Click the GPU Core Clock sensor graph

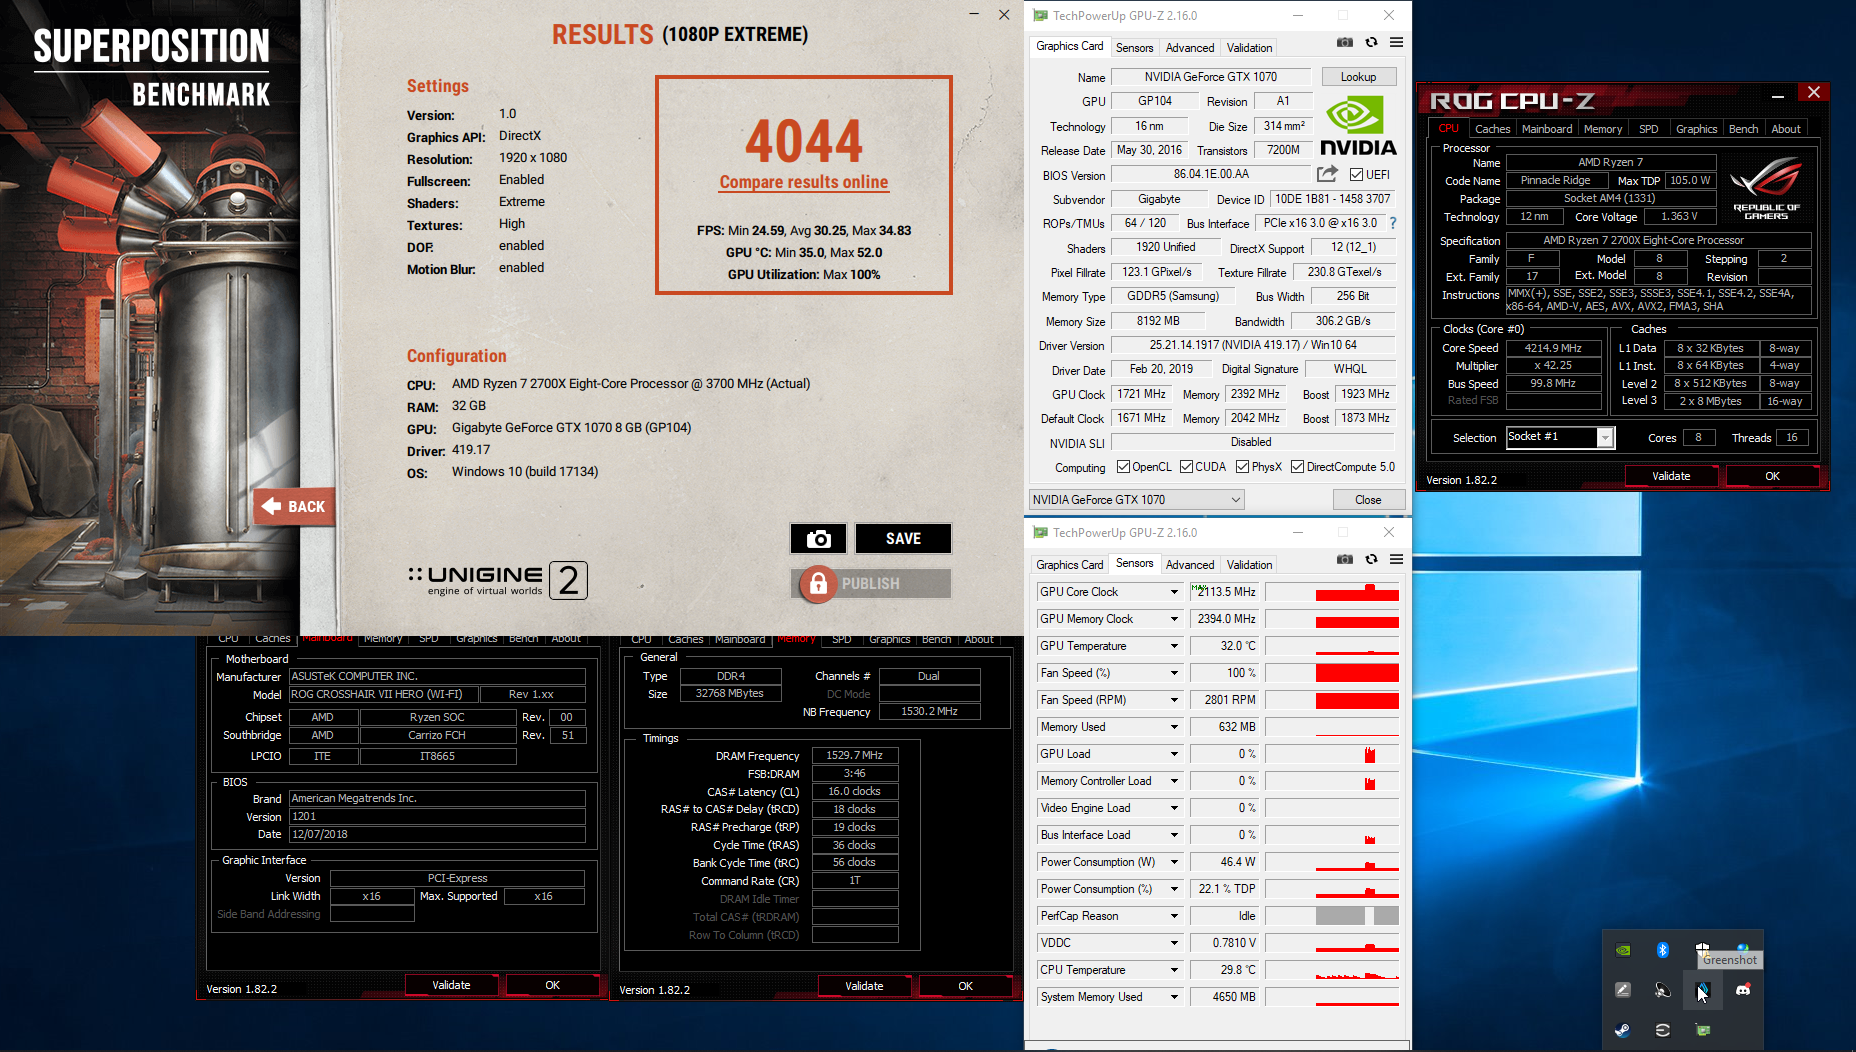(x=1332, y=592)
